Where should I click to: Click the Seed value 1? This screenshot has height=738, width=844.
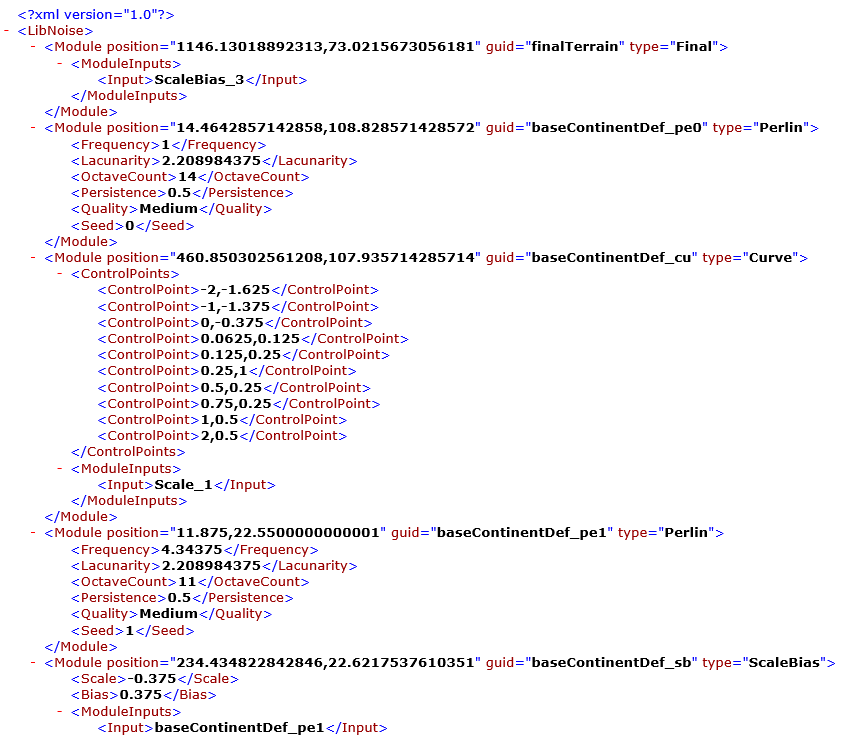point(130,631)
